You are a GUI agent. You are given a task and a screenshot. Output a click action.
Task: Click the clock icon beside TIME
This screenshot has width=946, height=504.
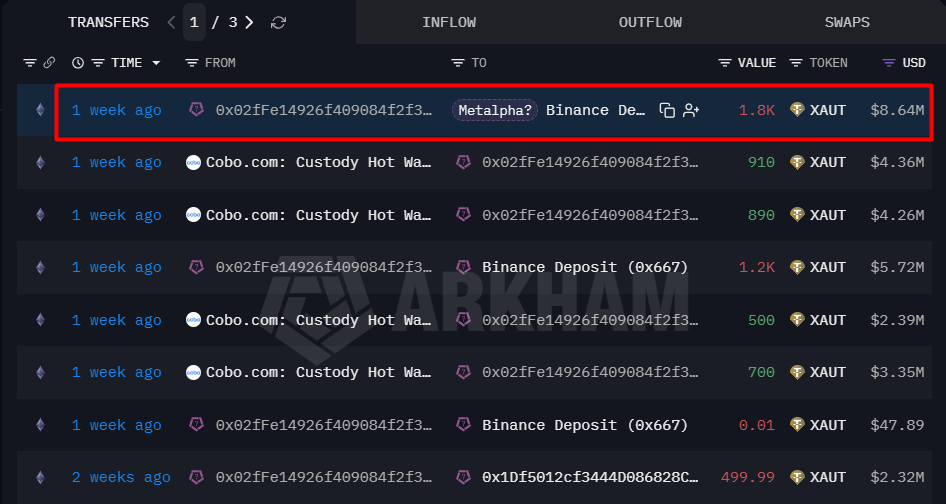click(x=78, y=63)
